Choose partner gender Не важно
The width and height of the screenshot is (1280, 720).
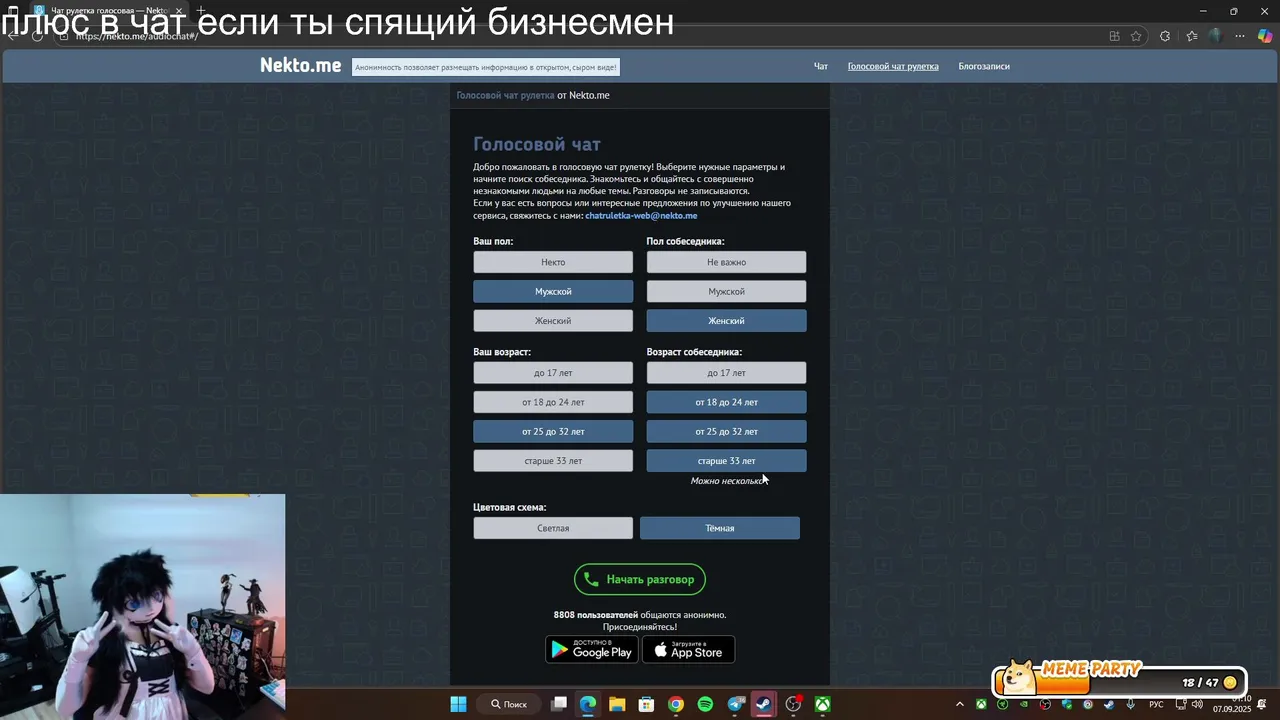click(x=726, y=262)
